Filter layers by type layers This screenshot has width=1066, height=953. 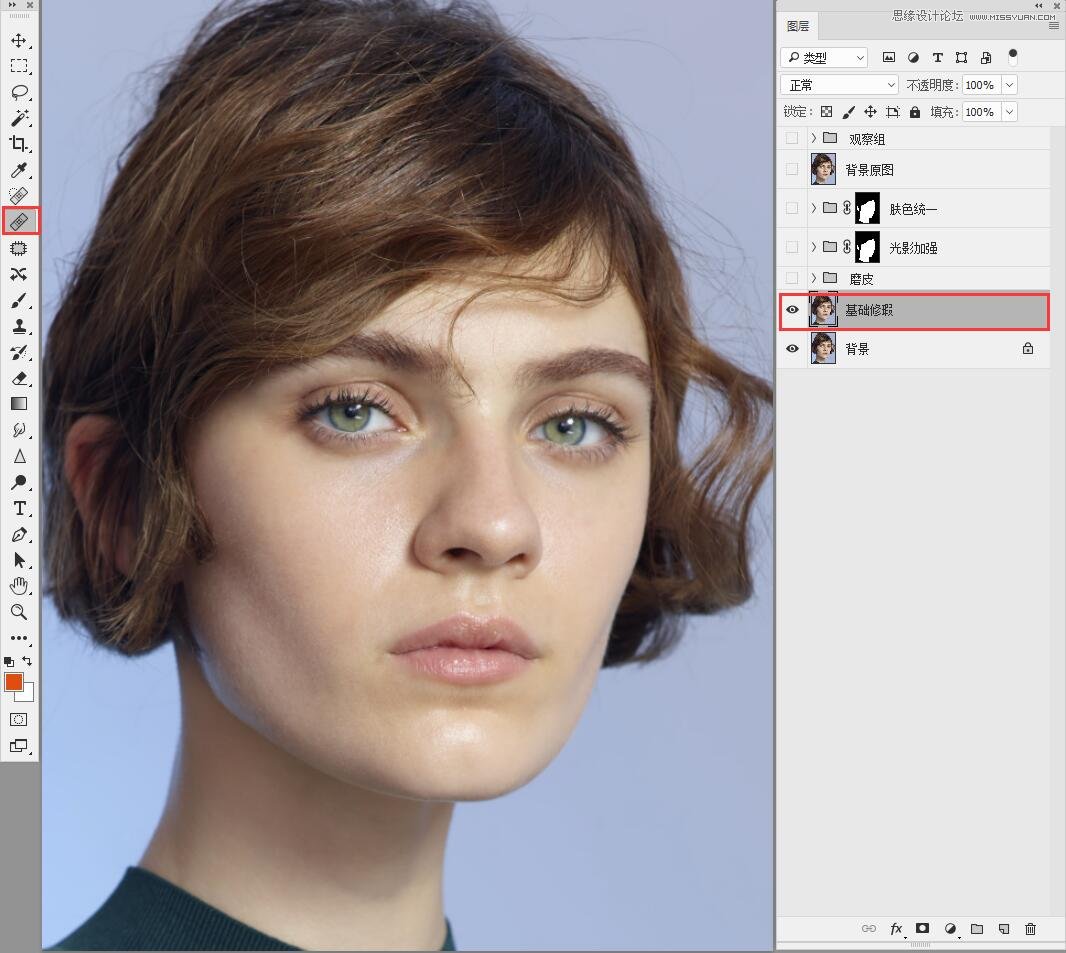click(x=938, y=58)
